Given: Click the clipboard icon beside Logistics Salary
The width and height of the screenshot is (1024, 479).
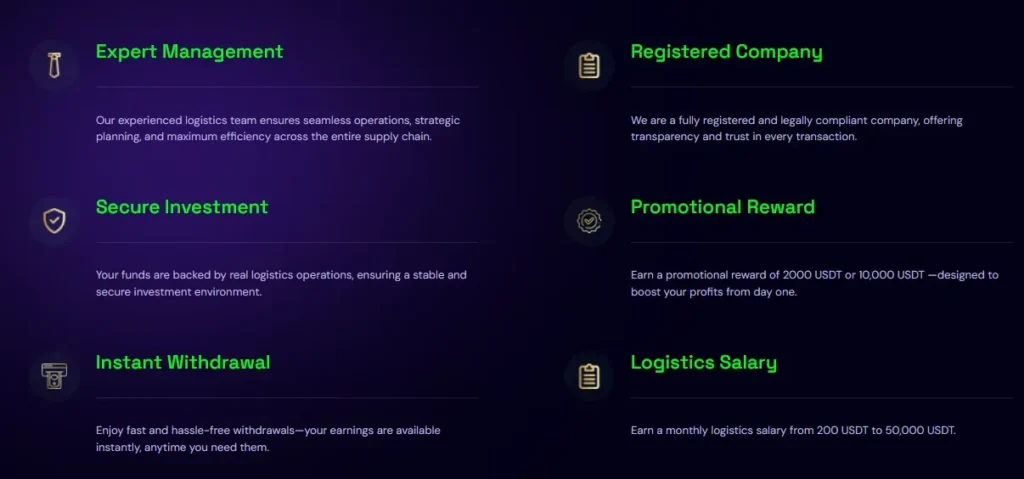Looking at the screenshot, I should coord(589,376).
